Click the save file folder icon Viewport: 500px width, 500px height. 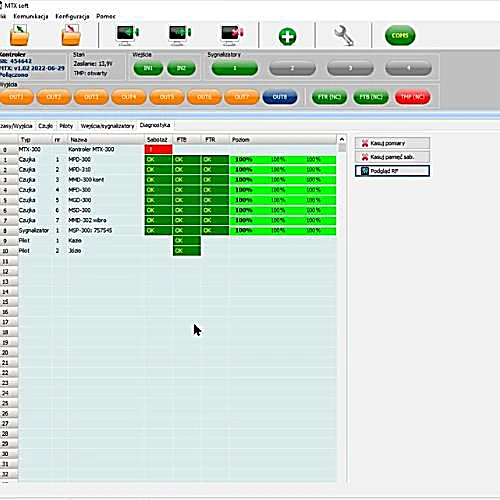[x=71, y=35]
